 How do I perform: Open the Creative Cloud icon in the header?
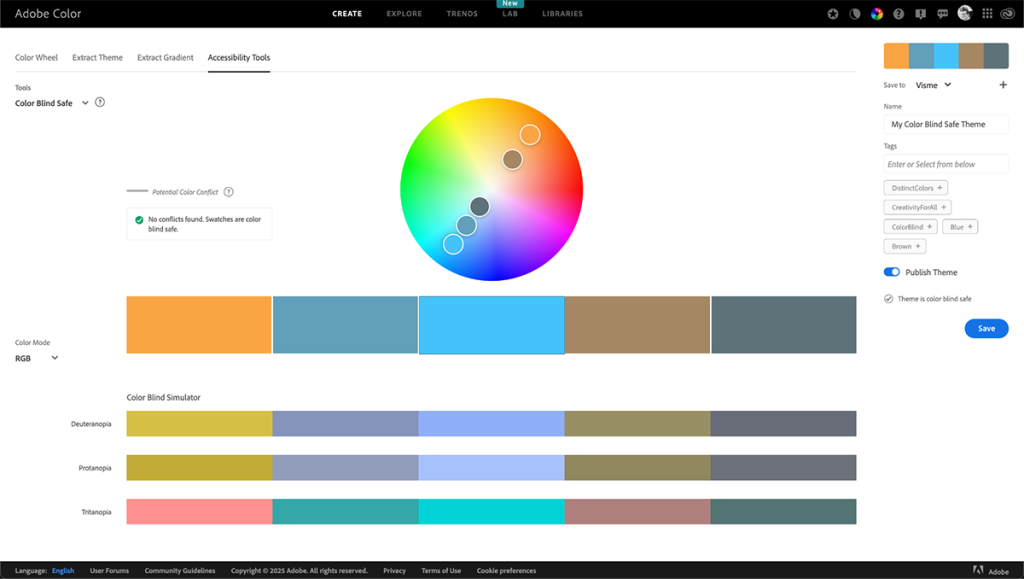coord(1010,13)
